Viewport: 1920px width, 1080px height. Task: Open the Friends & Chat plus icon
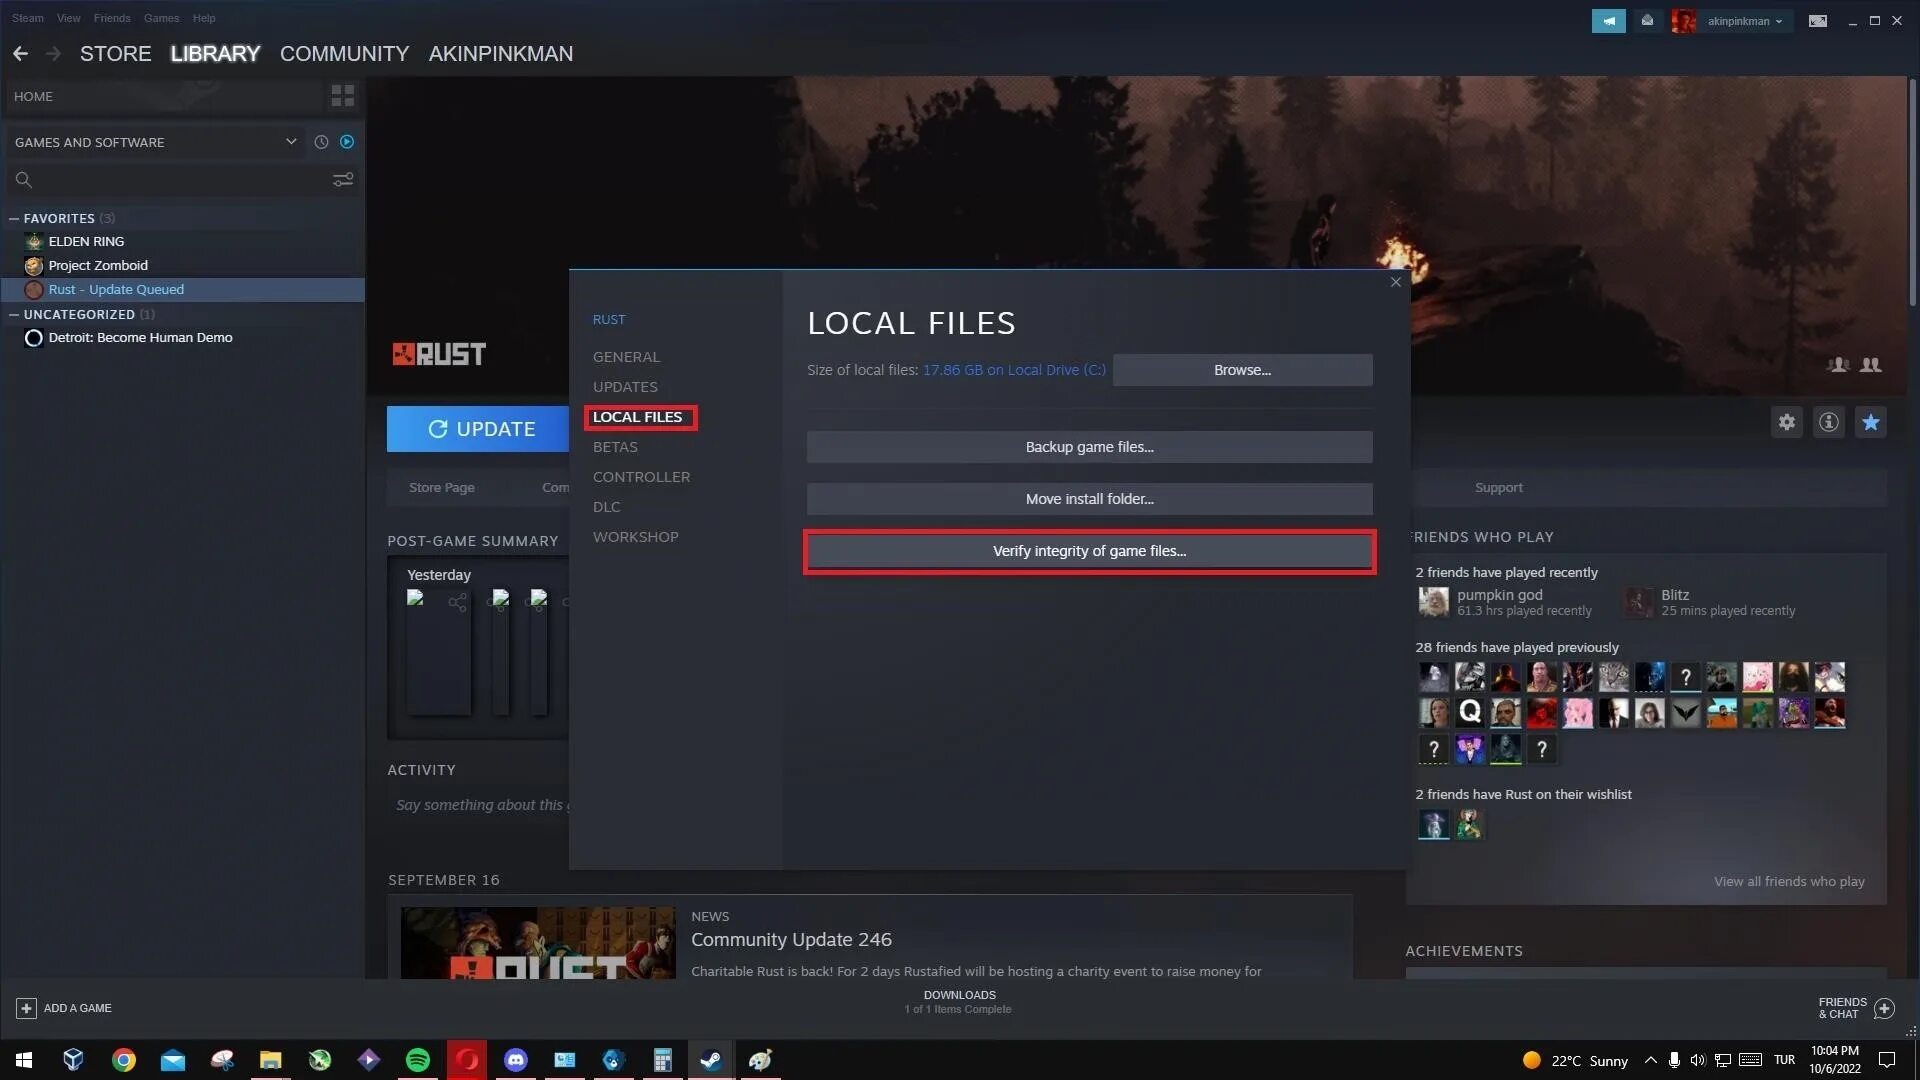(x=1884, y=1008)
